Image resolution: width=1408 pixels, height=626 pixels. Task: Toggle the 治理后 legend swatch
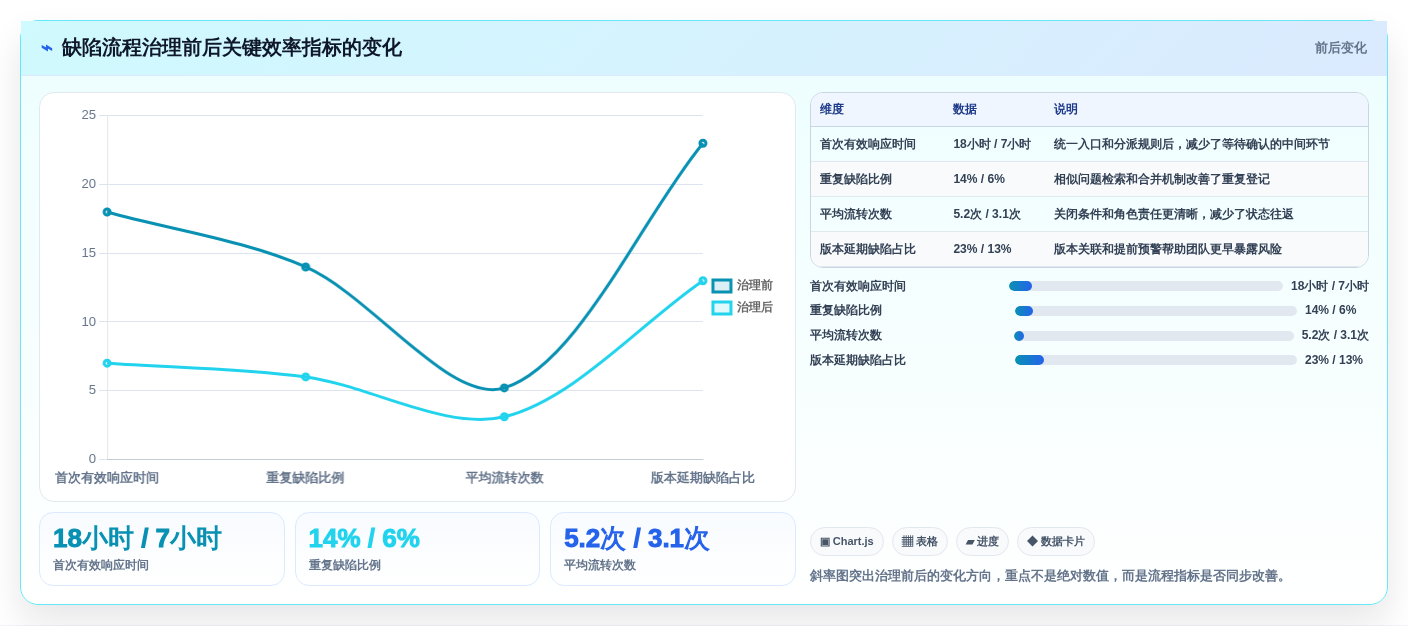722,308
